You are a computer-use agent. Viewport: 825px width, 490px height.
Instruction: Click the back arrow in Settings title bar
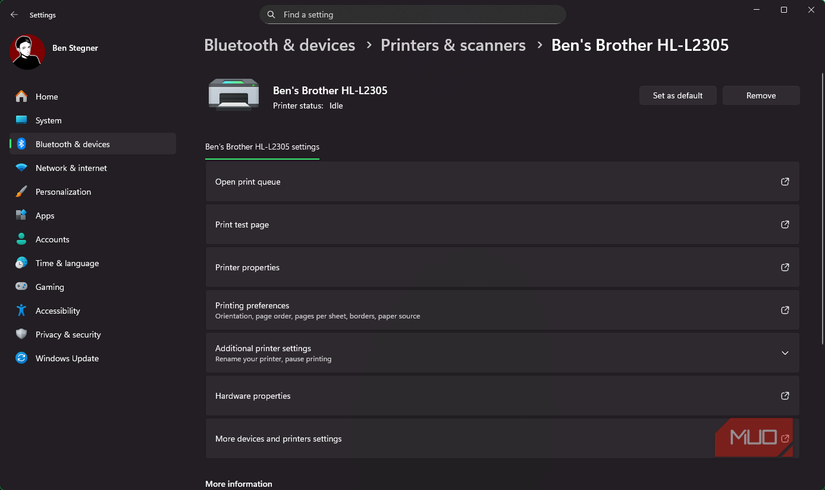click(x=14, y=15)
